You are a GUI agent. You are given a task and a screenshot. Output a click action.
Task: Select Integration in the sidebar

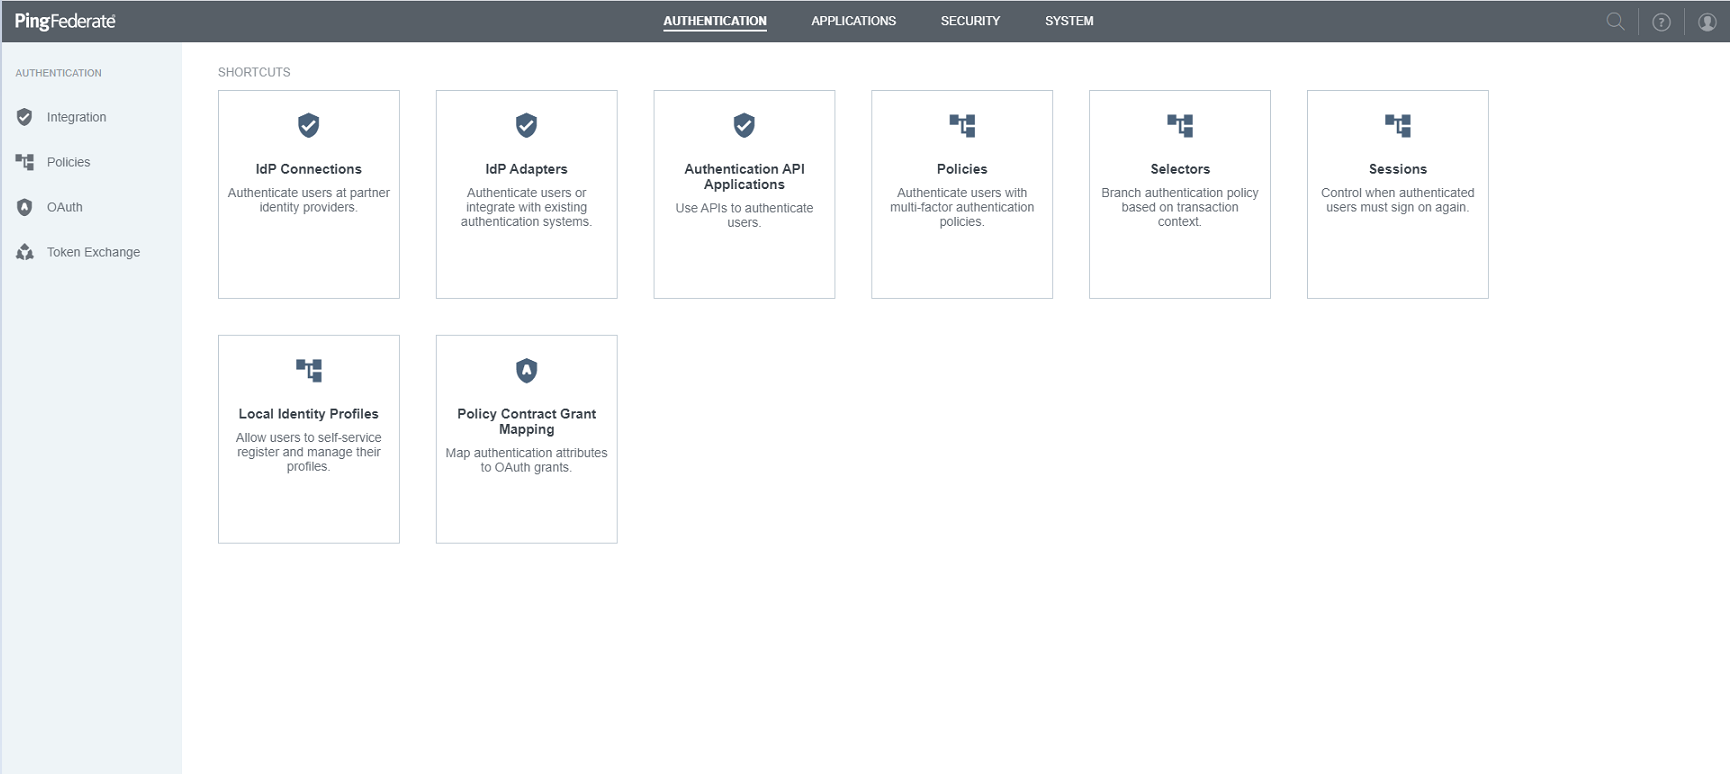tap(76, 117)
